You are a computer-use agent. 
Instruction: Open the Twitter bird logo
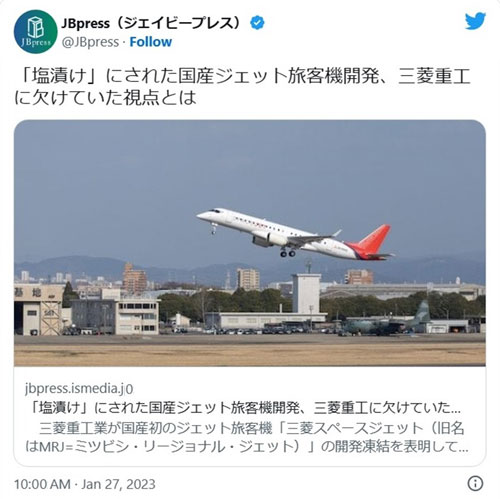(475, 21)
